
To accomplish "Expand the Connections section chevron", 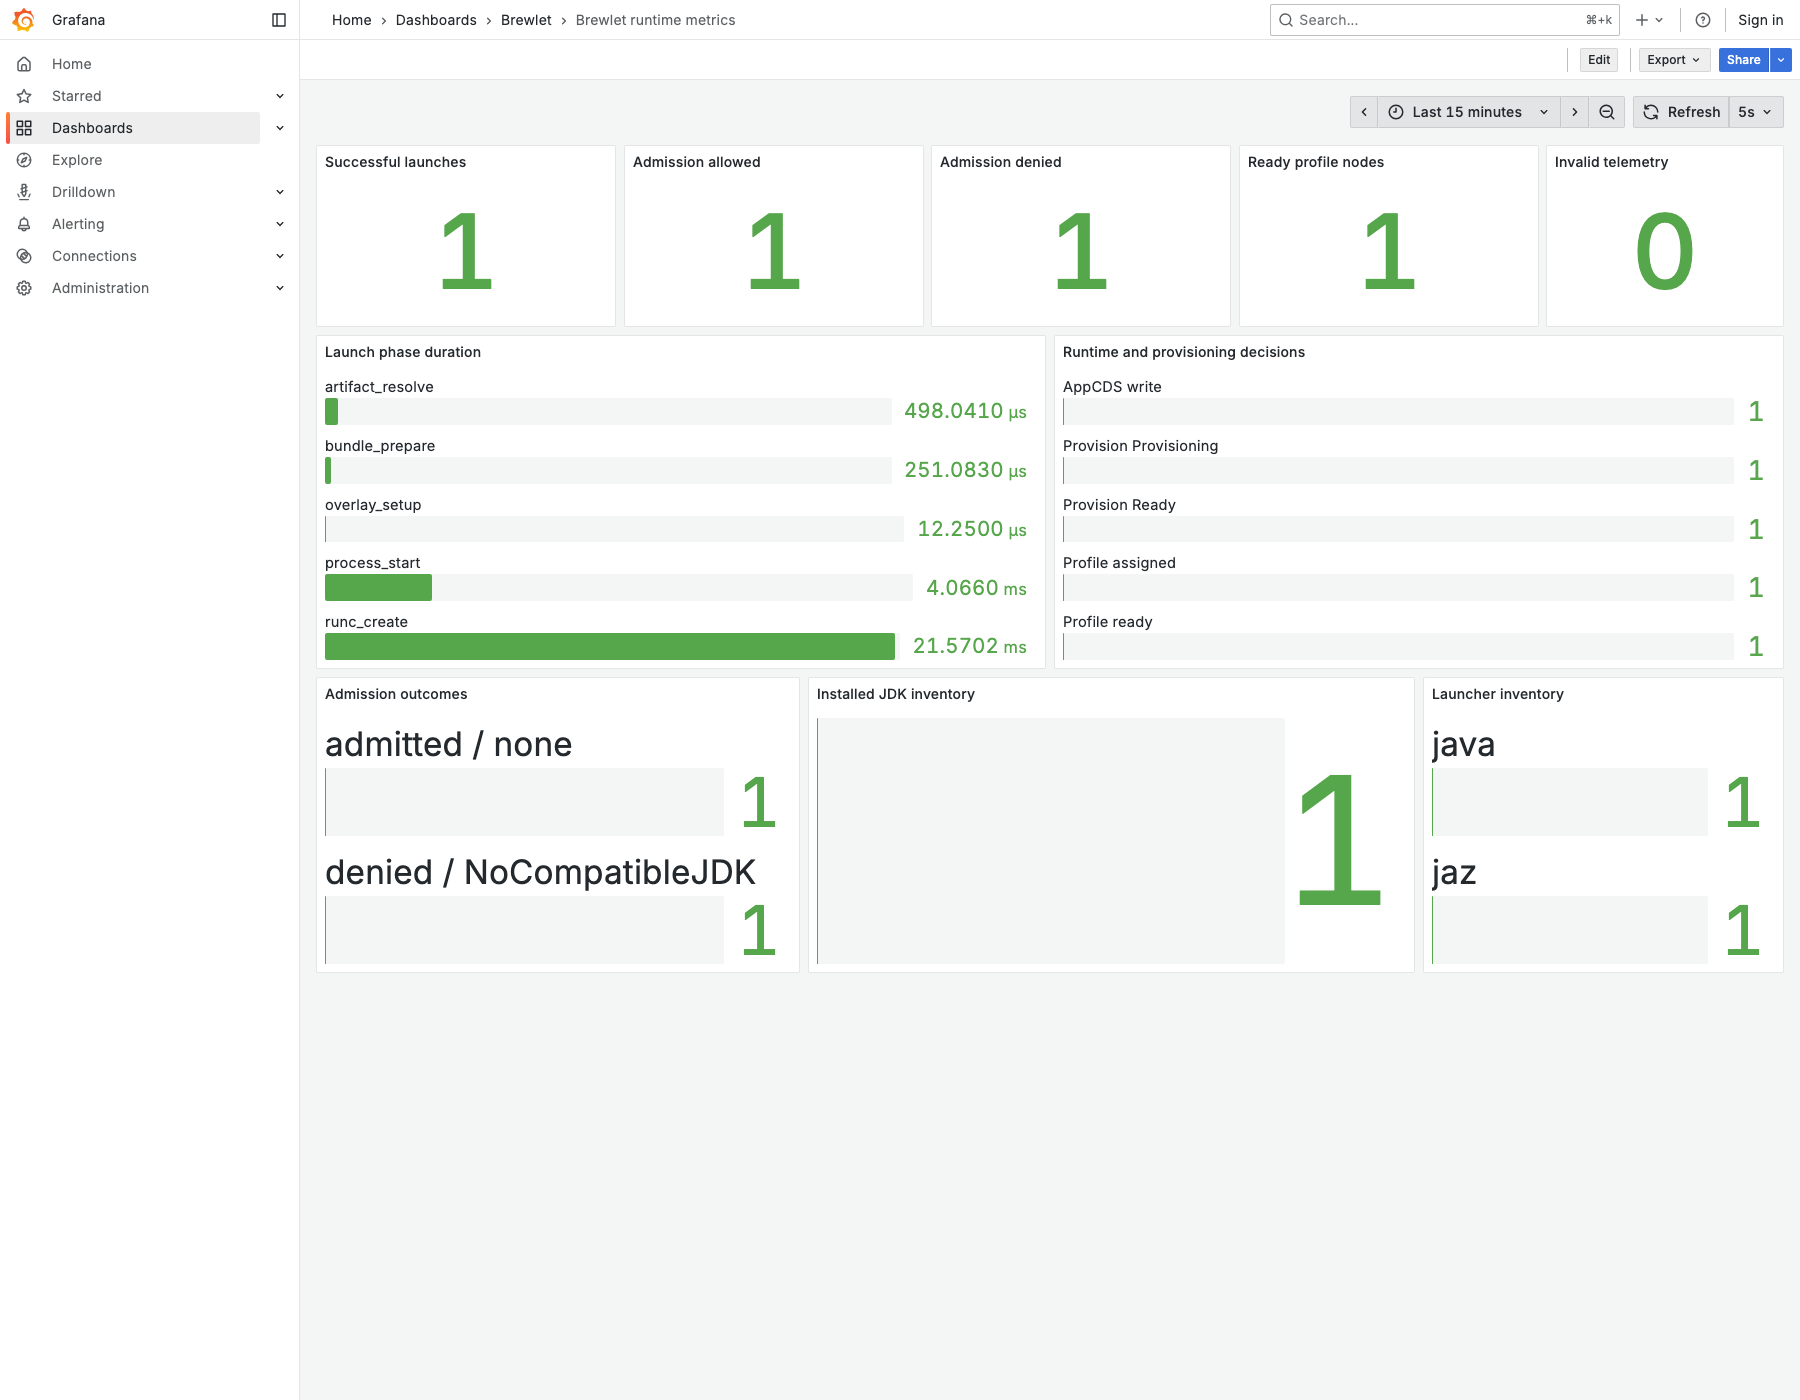I will pos(280,256).
